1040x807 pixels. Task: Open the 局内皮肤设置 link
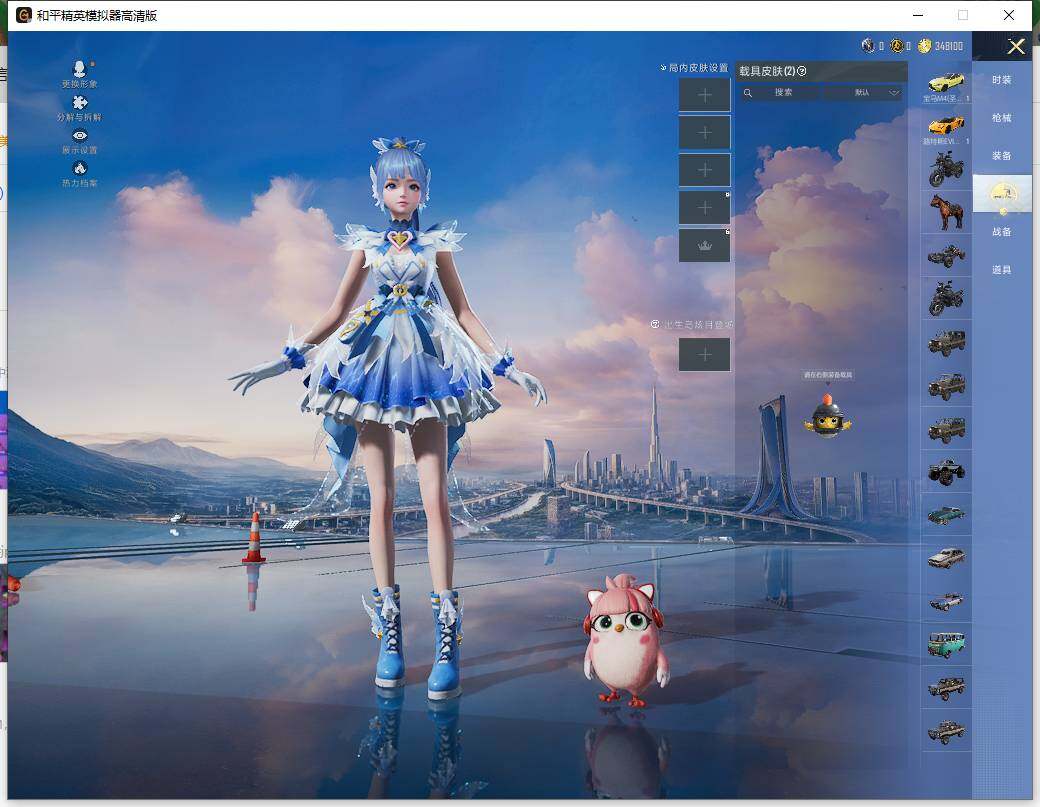pos(694,68)
